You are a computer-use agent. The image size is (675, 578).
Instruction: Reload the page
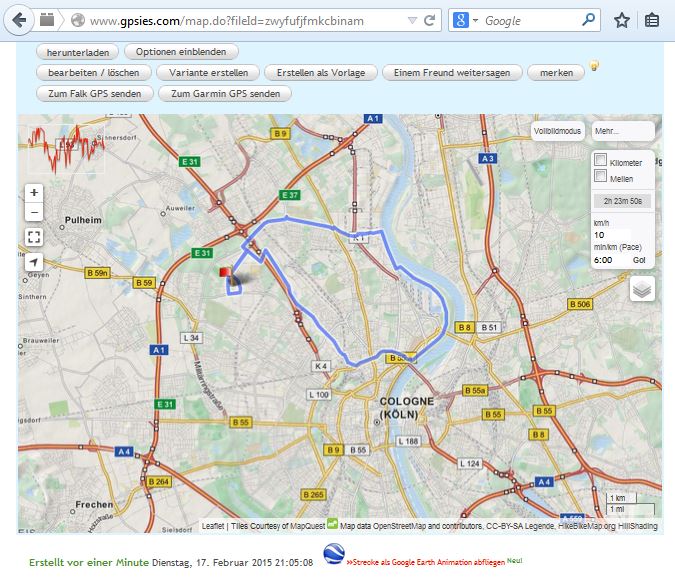point(430,20)
